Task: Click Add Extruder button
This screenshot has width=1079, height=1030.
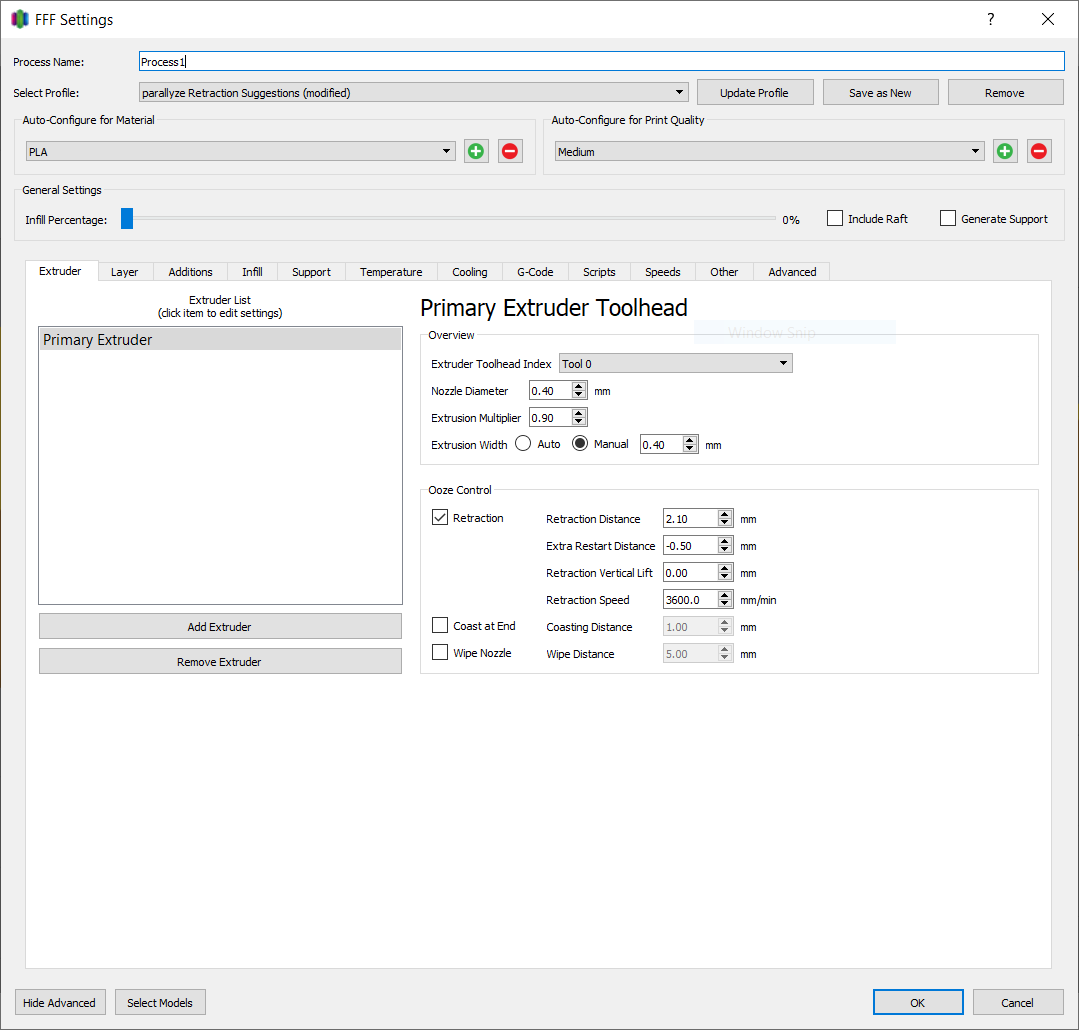Action: tap(220, 626)
